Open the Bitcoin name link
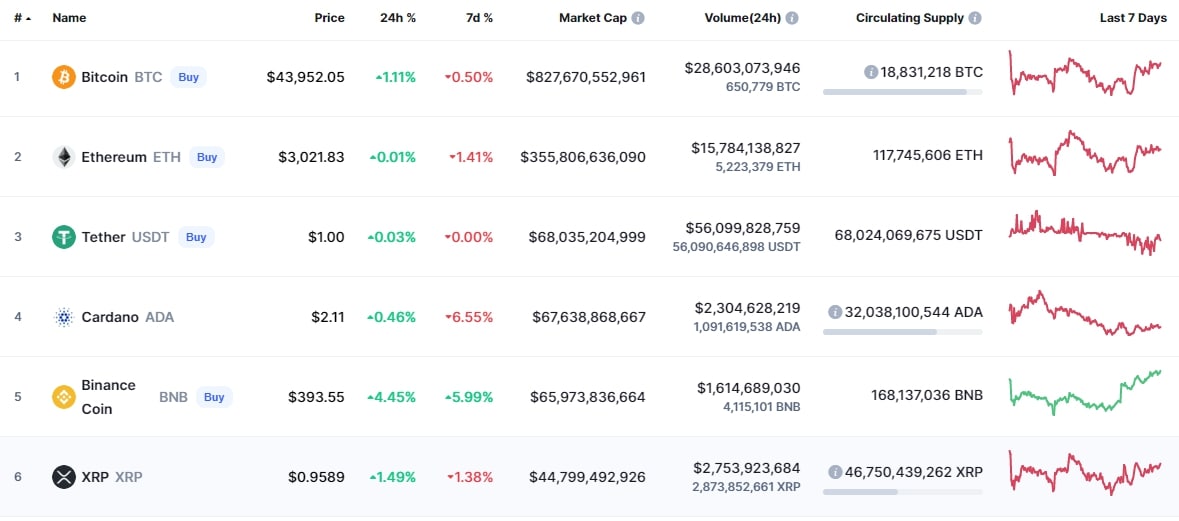Image resolution: width=1179 pixels, height=521 pixels. click(x=105, y=77)
